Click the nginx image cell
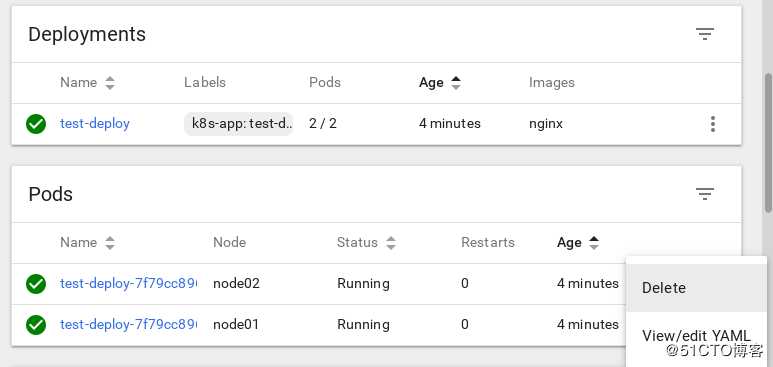Viewport: 773px width, 367px height. pyautogui.click(x=545, y=124)
